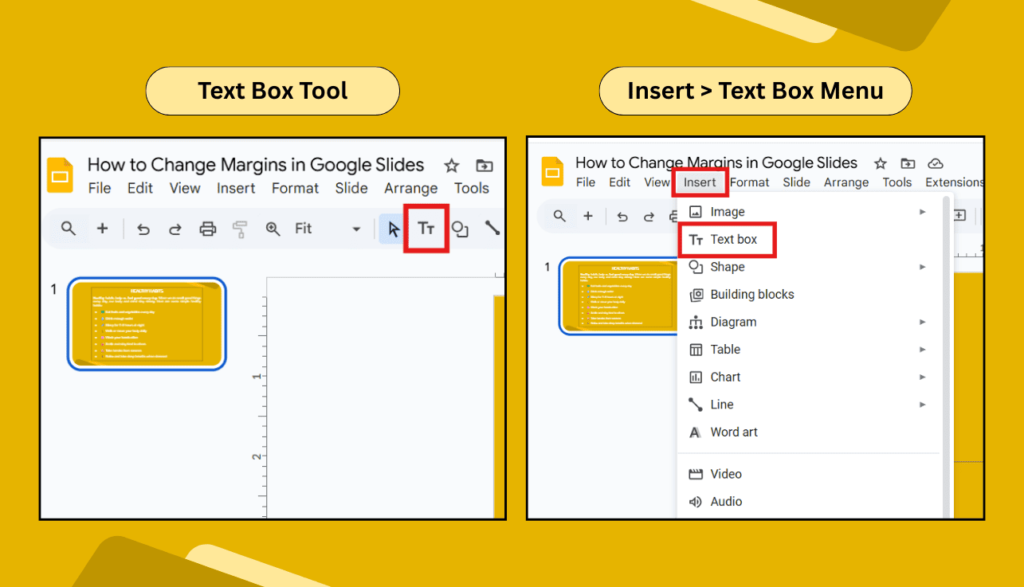The width and height of the screenshot is (1024, 587).
Task: Open the Arrange menu in left screenshot
Action: 411,188
